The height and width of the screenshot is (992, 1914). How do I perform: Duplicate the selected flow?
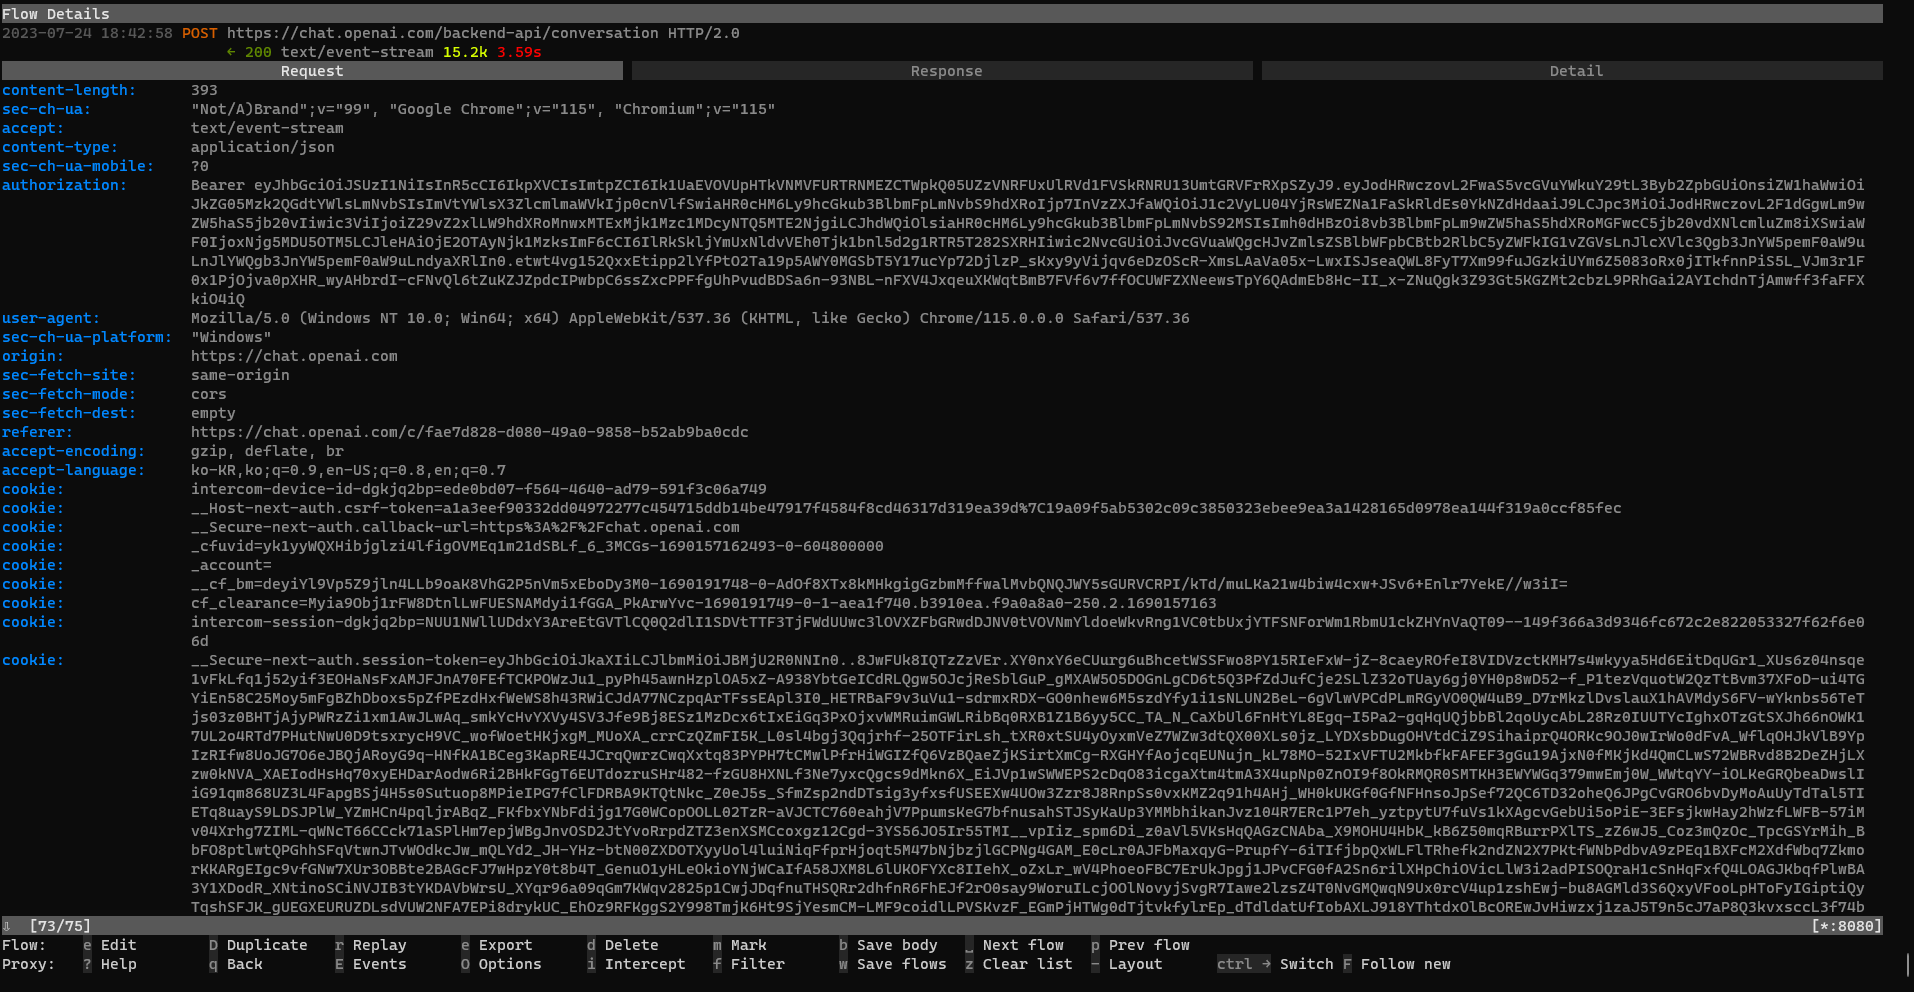(x=265, y=944)
